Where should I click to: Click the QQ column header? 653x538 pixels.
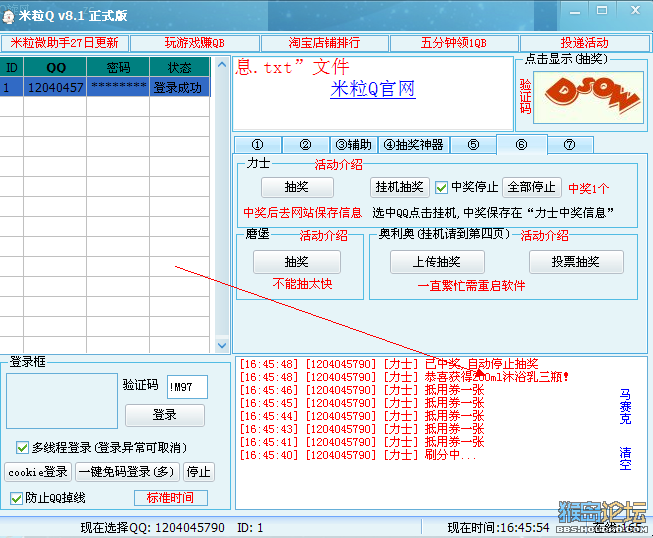coord(55,67)
